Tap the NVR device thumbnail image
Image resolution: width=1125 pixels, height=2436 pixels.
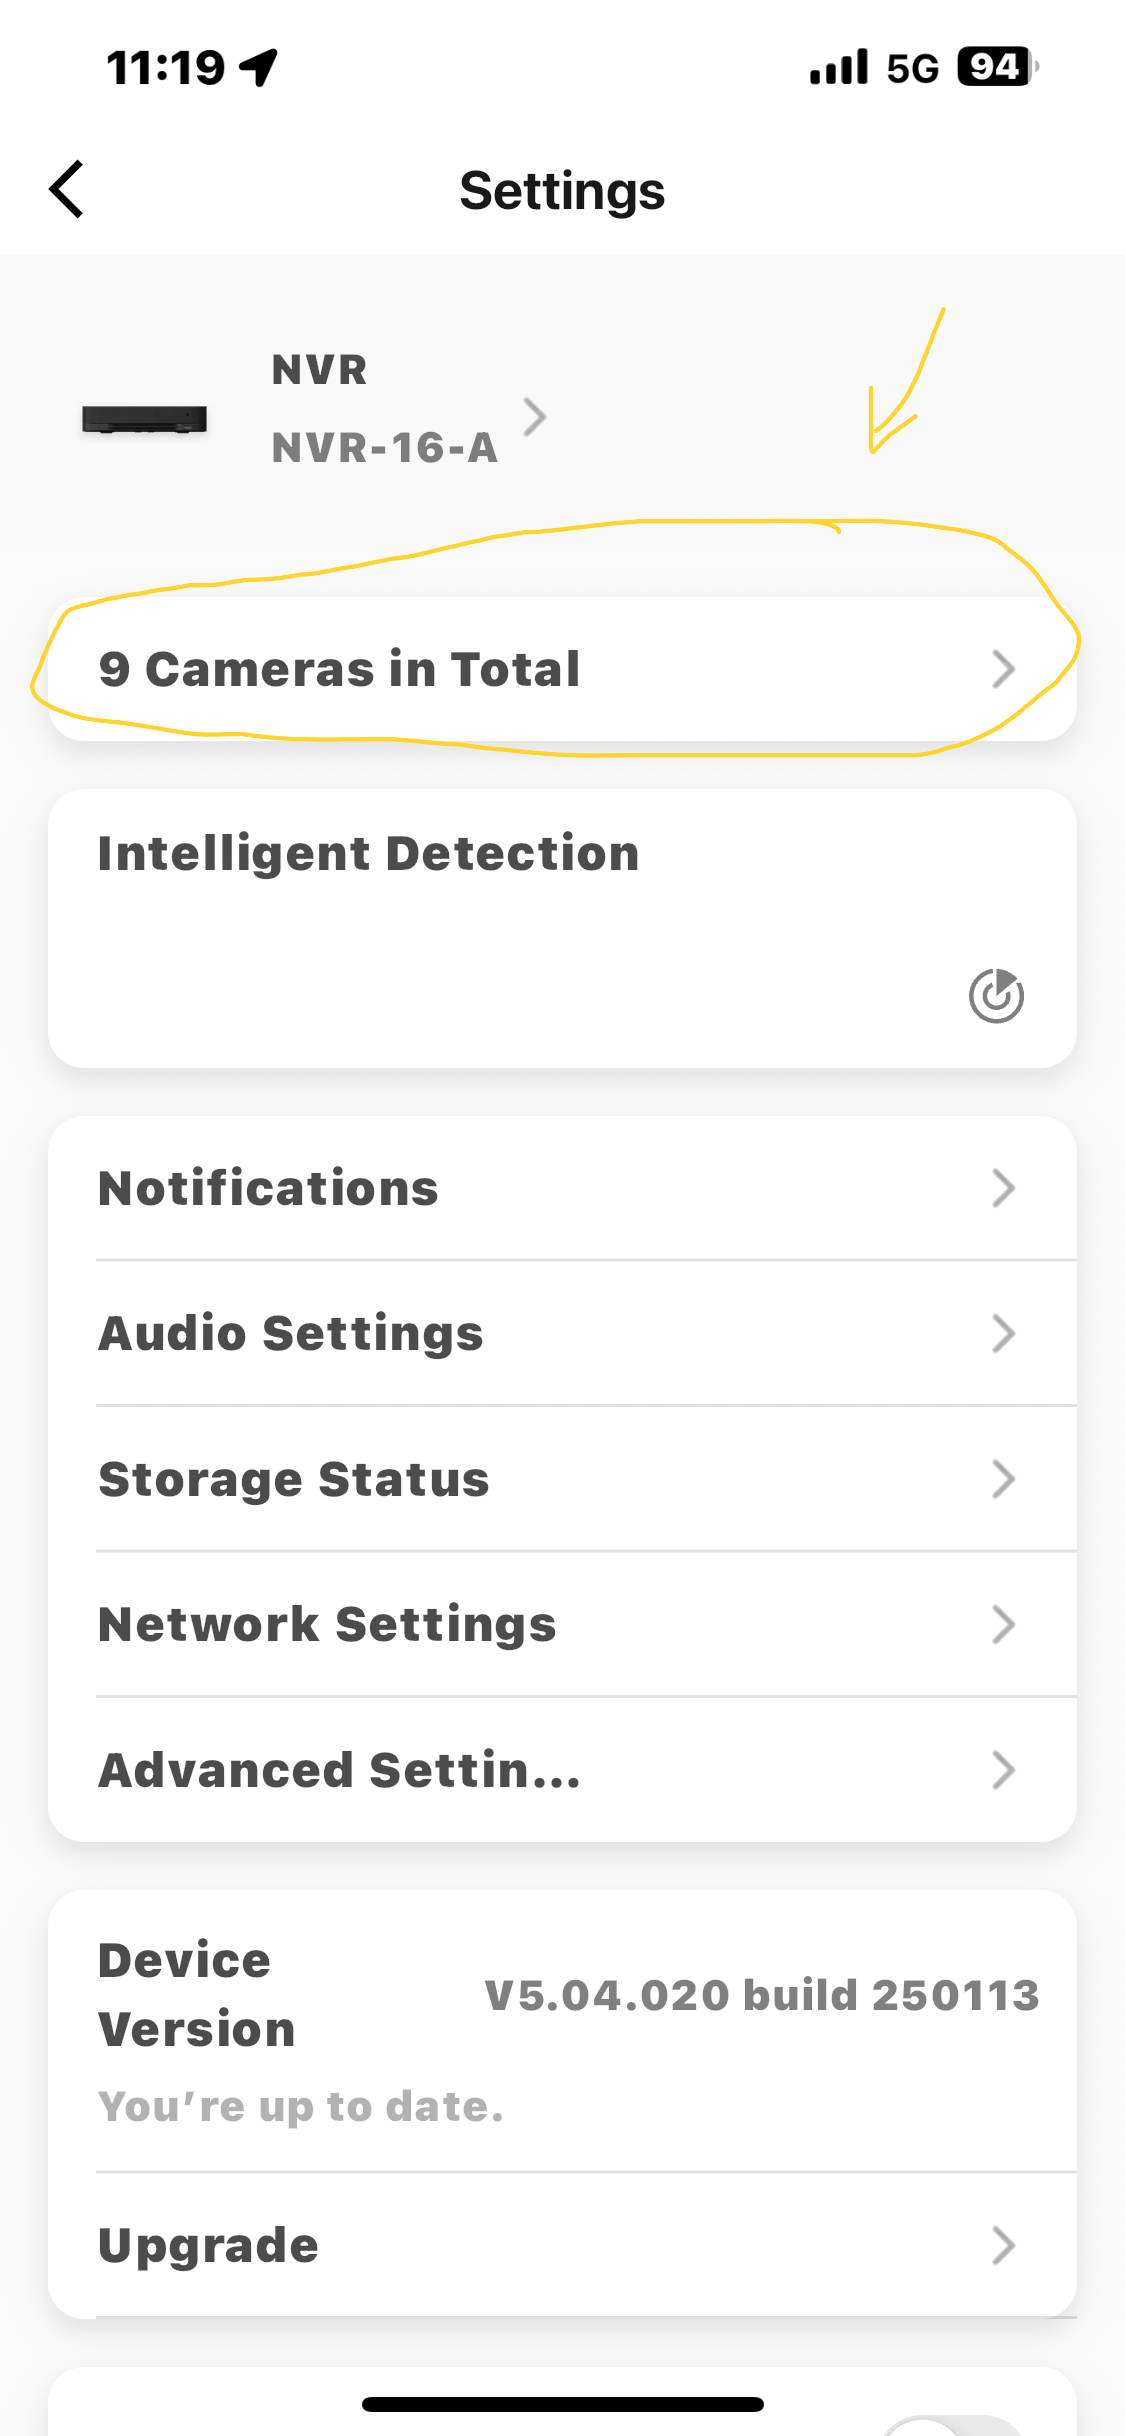pos(145,419)
